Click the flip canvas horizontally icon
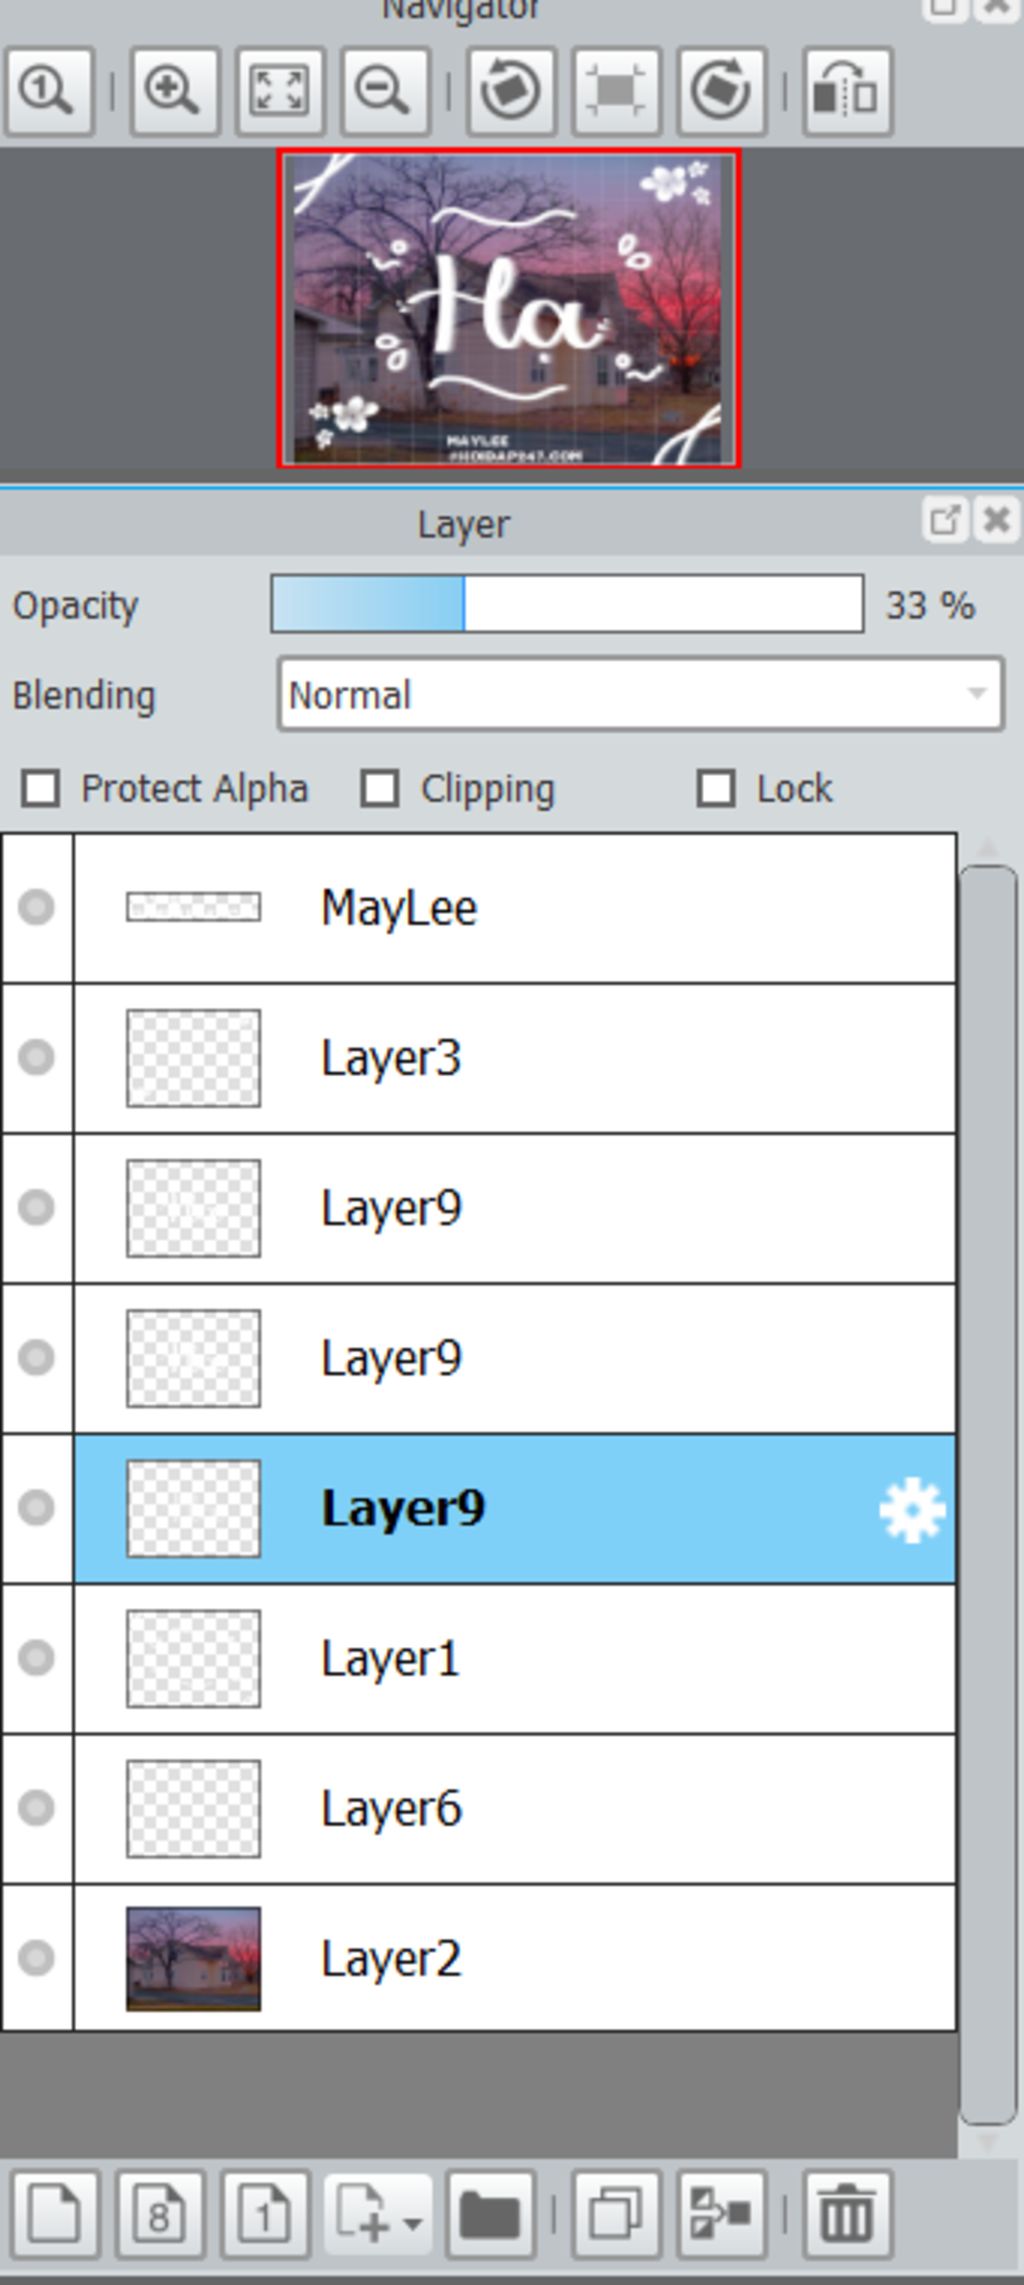 [x=847, y=91]
